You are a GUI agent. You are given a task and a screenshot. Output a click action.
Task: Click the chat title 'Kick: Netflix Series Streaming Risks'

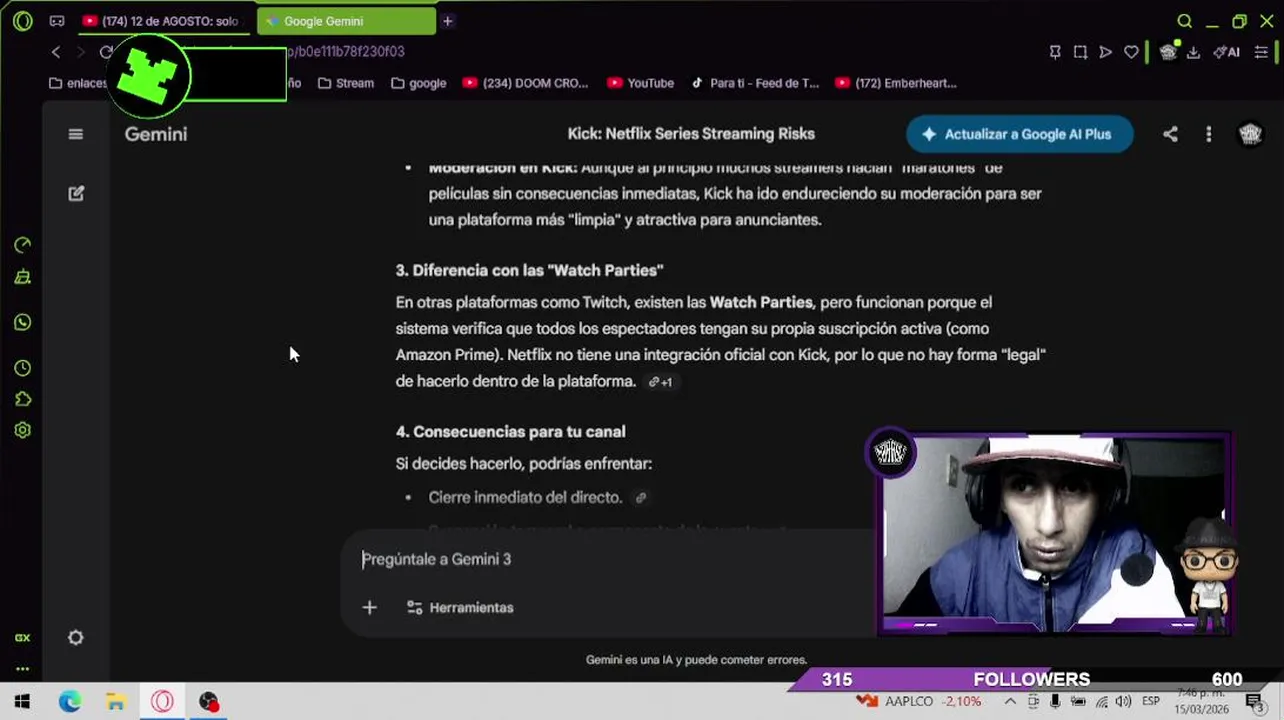click(x=691, y=134)
